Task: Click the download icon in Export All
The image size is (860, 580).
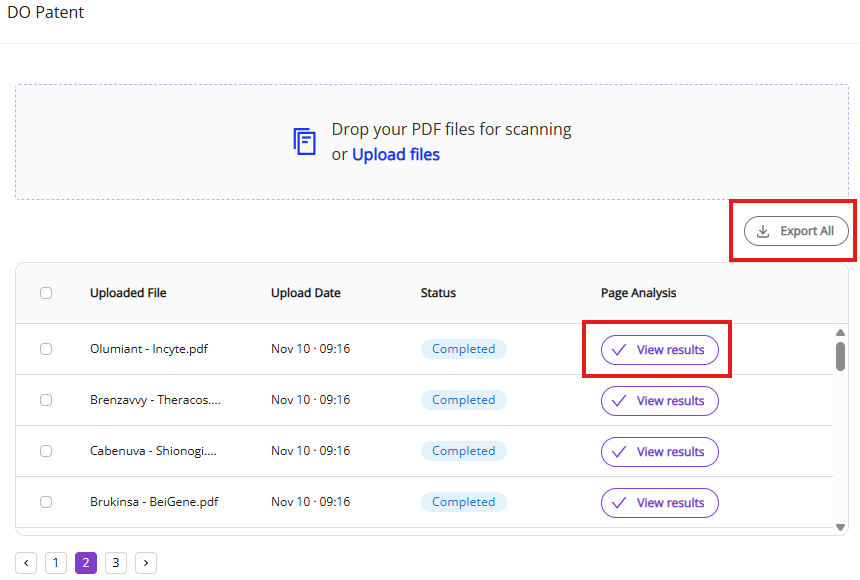Action: [763, 231]
